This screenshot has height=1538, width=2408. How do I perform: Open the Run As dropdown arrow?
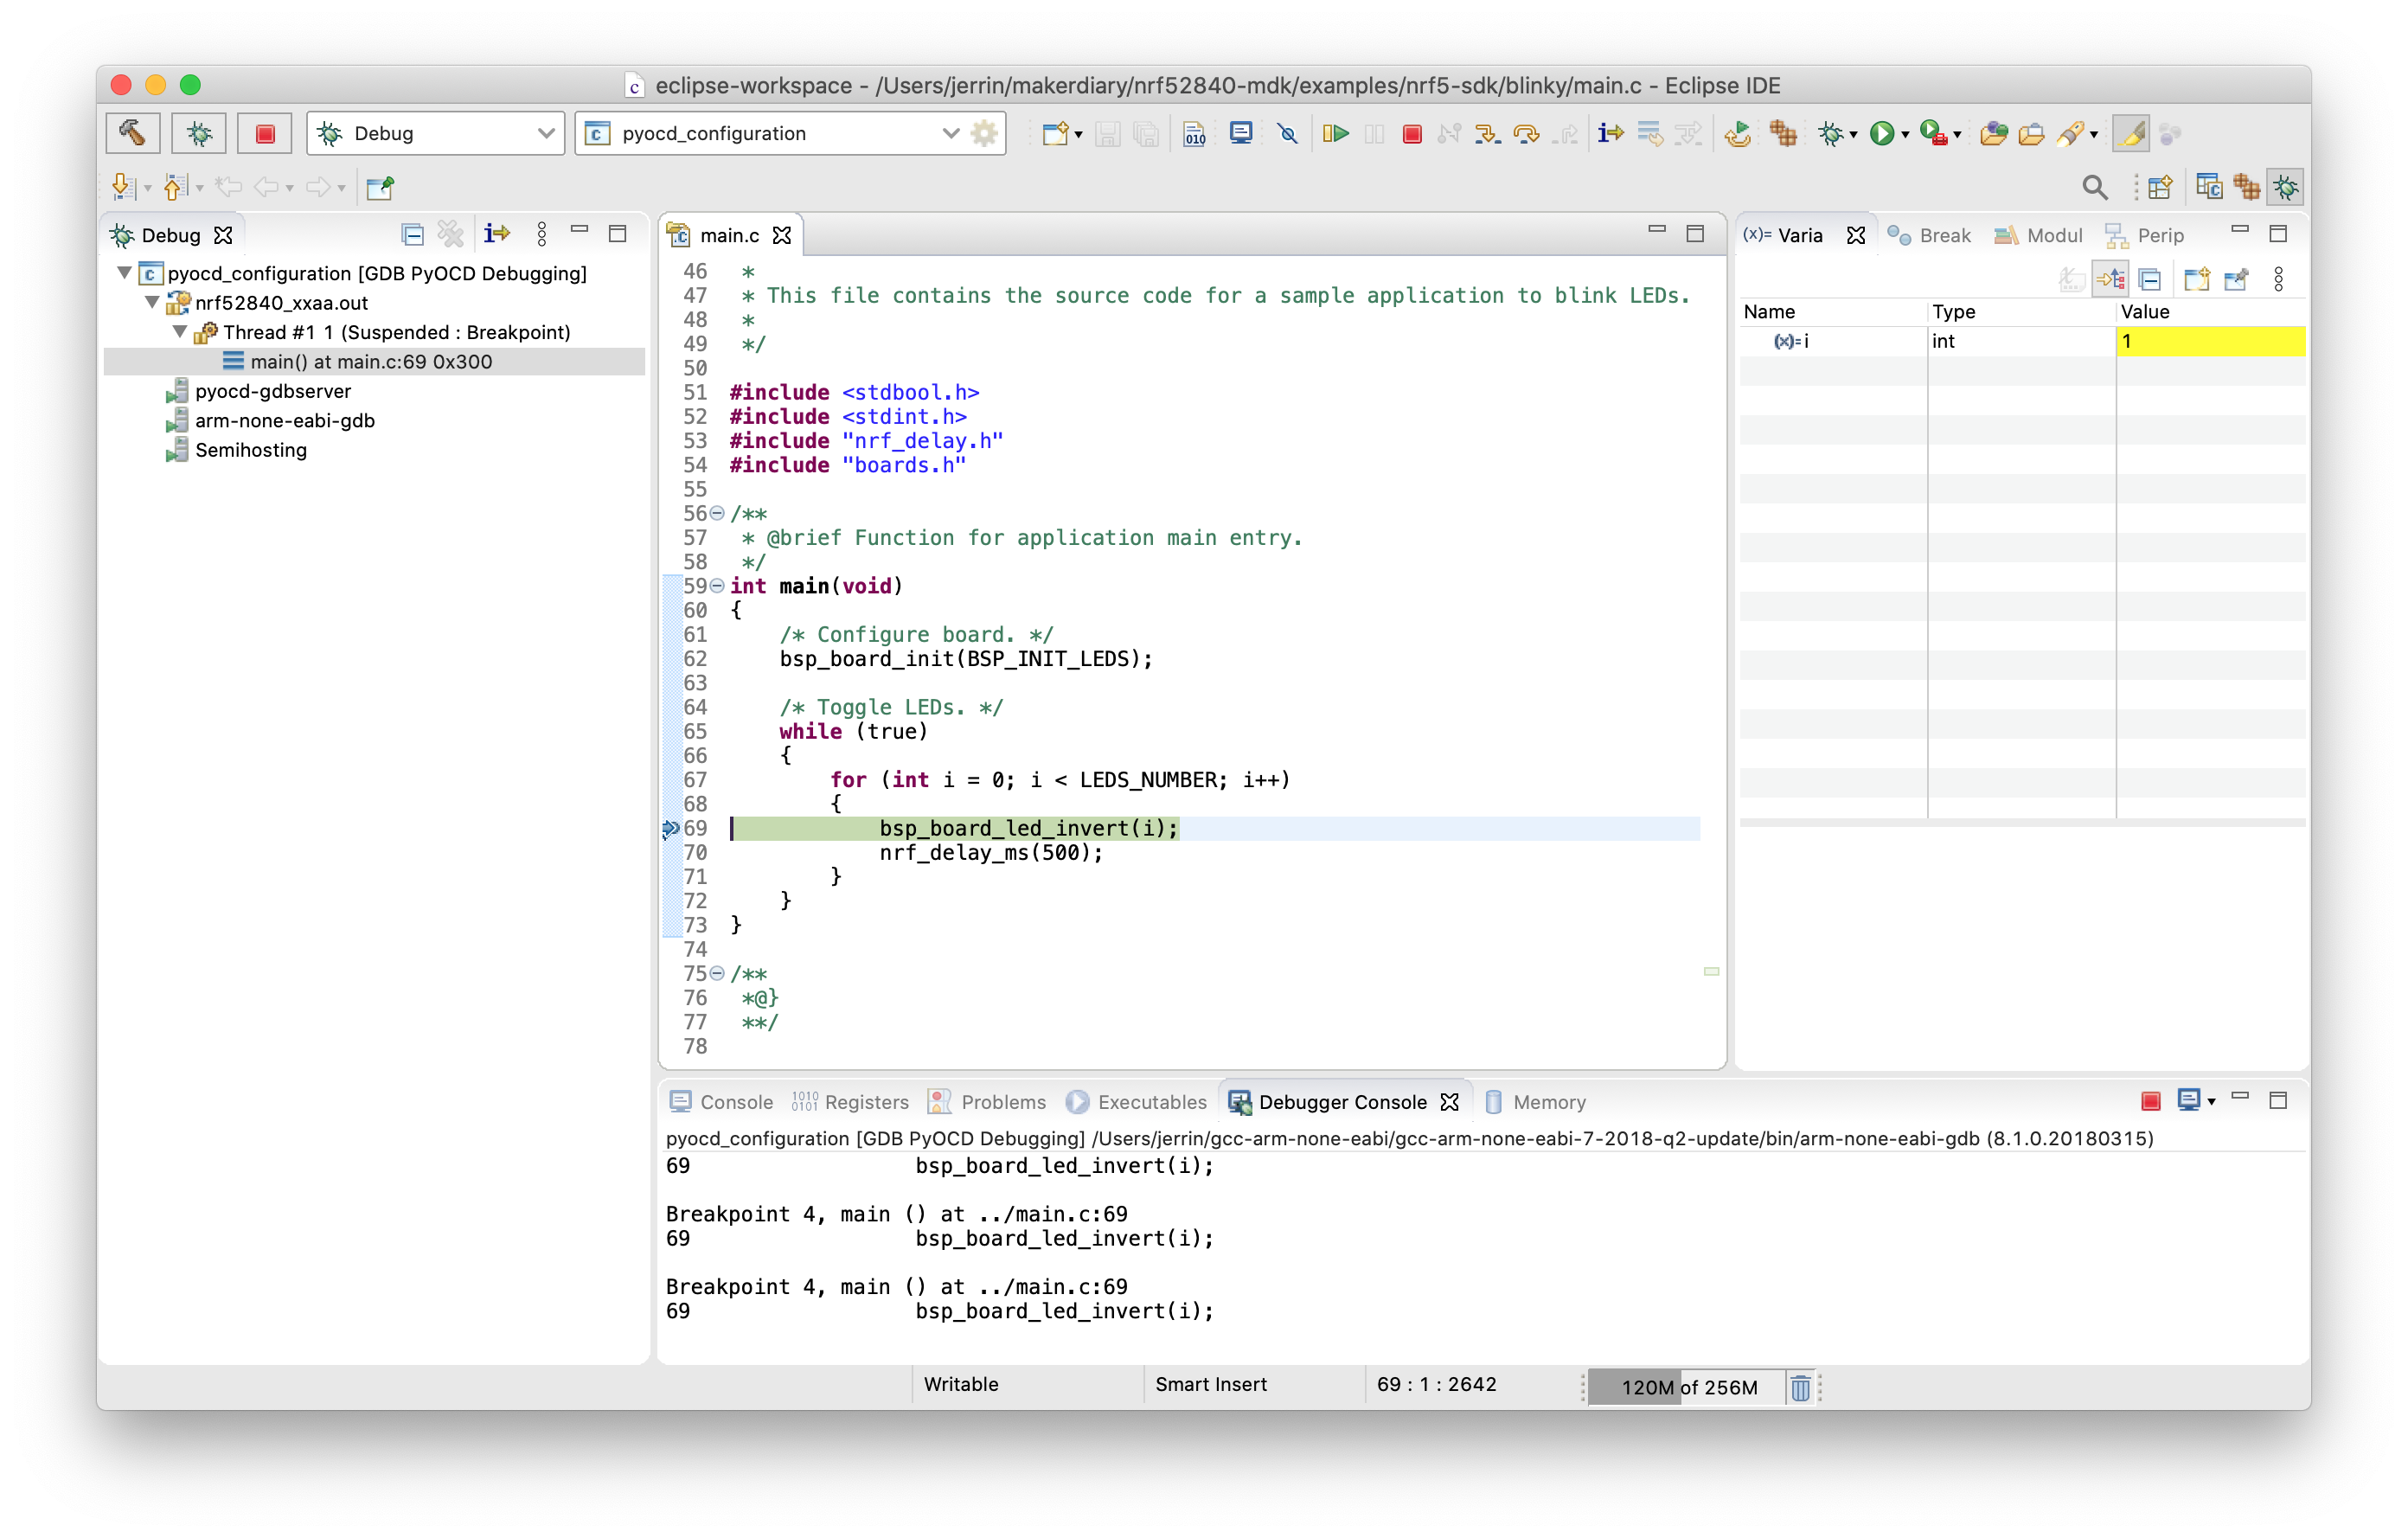[1905, 135]
